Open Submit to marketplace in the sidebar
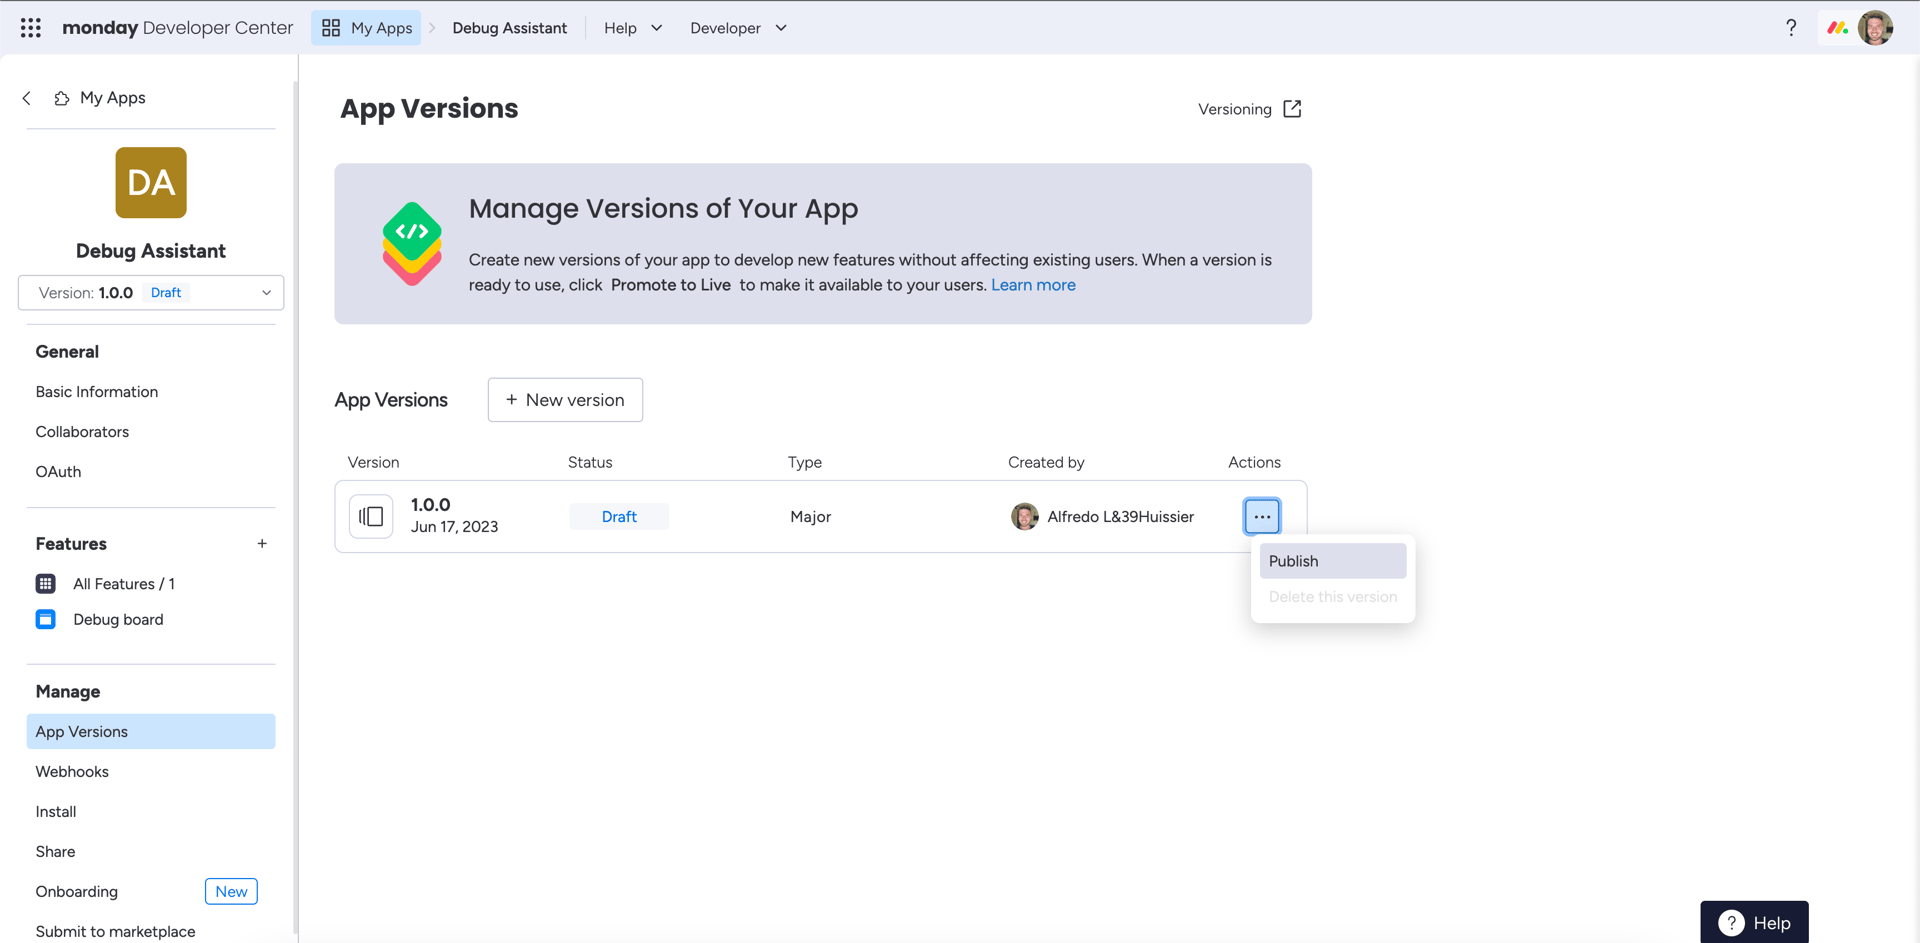This screenshot has width=1920, height=943. click(116, 932)
